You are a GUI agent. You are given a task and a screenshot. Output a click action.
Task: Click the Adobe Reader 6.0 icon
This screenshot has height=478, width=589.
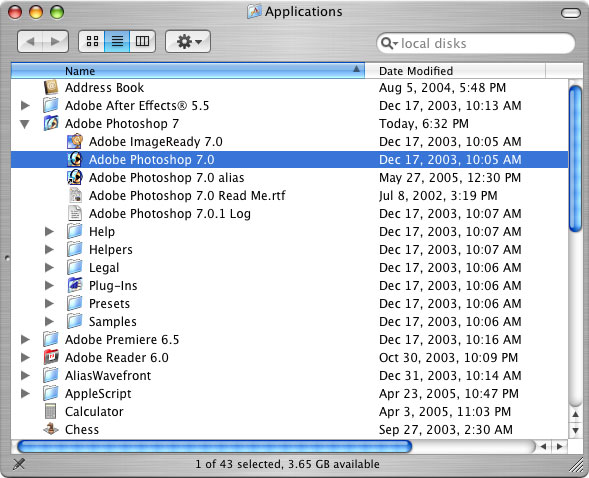click(x=51, y=357)
